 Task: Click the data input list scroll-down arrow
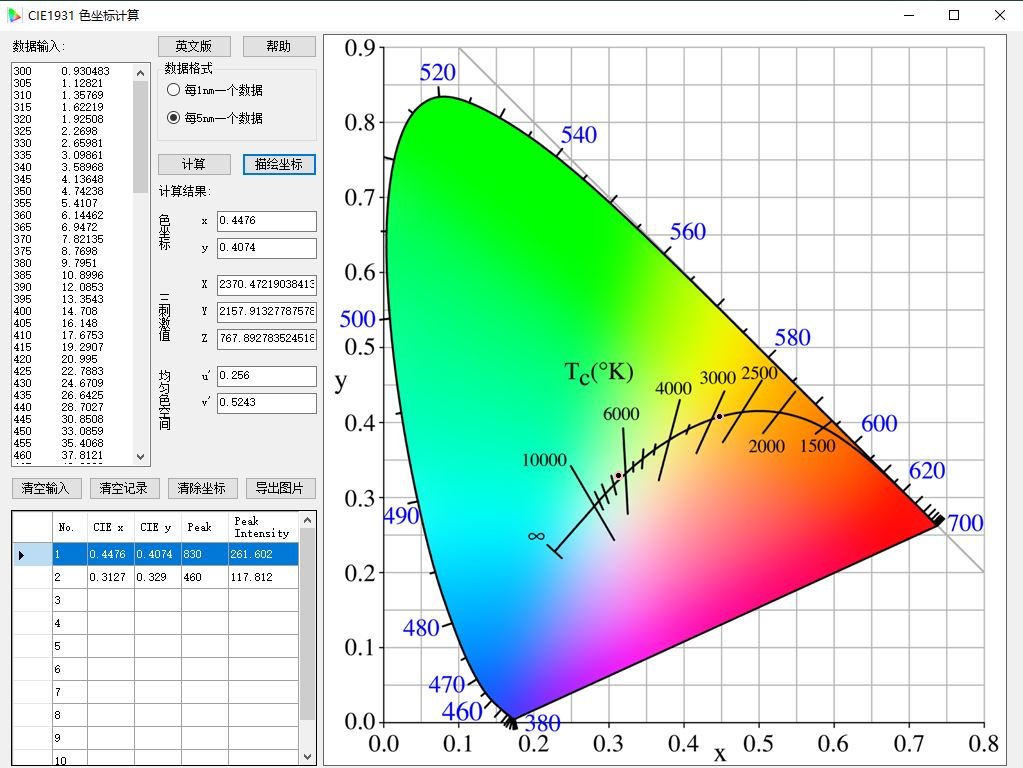coord(140,457)
